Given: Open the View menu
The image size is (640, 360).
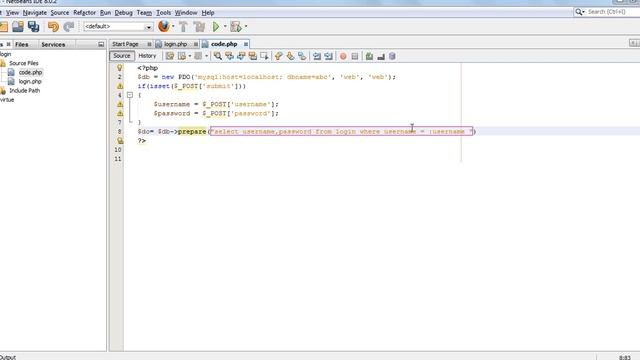Looking at the screenshot, I should point(12,13).
